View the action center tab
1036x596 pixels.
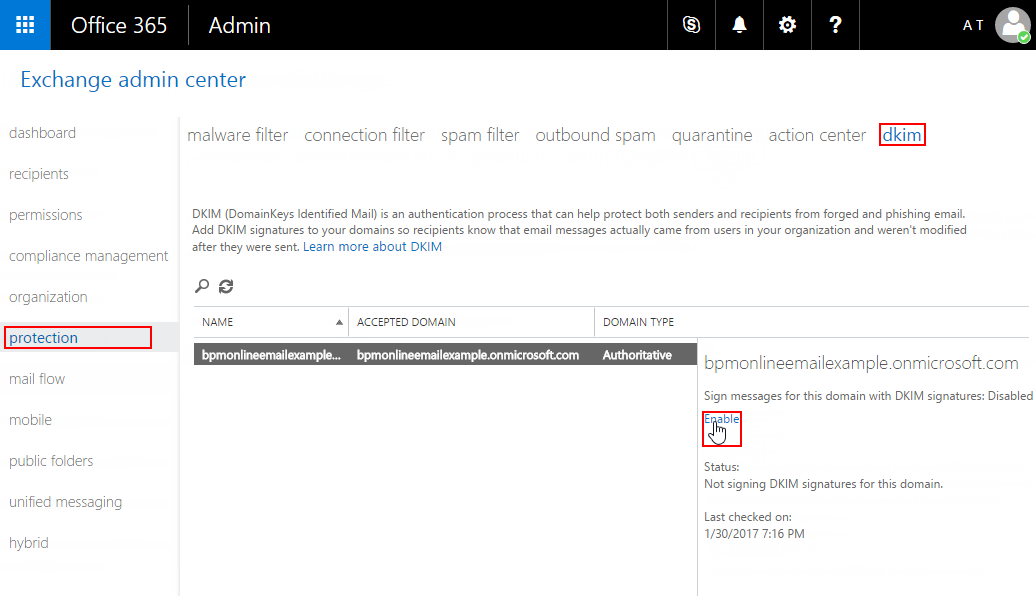[816, 134]
